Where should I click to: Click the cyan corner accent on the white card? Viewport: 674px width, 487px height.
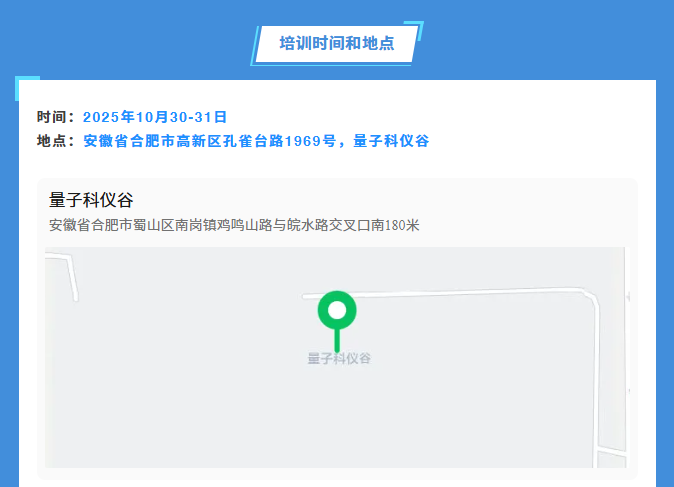click(27, 86)
